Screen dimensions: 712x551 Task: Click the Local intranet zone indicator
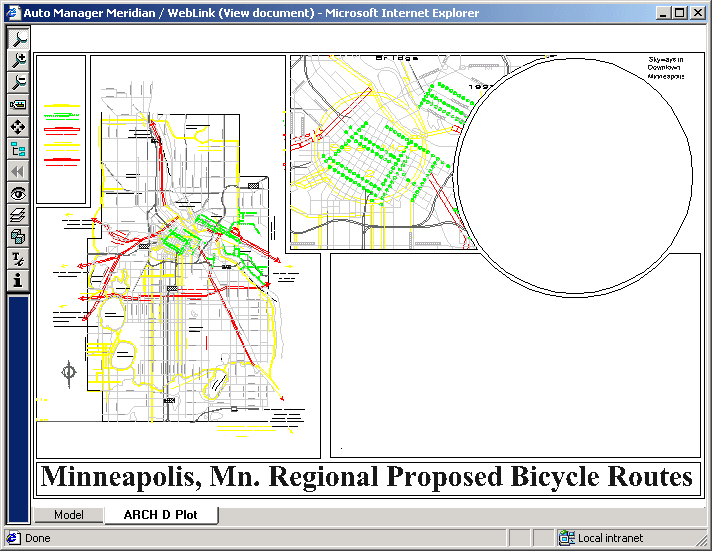(x=601, y=538)
